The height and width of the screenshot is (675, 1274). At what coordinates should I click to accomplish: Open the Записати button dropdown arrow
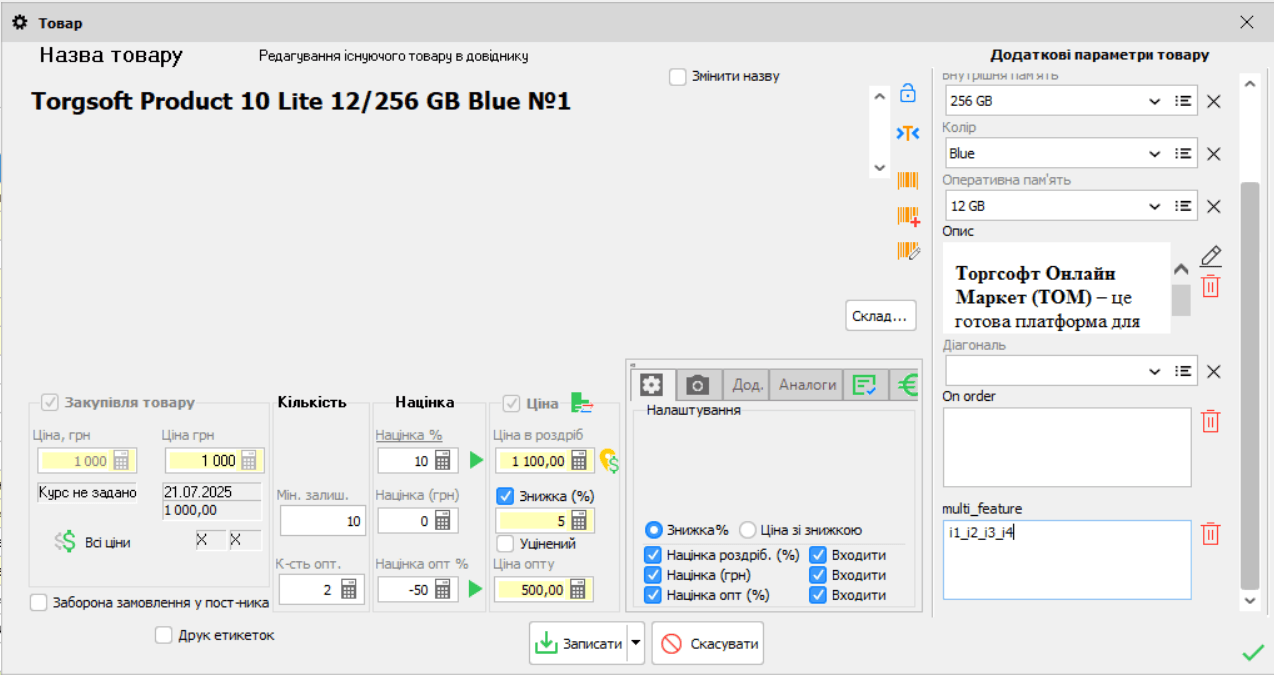636,644
